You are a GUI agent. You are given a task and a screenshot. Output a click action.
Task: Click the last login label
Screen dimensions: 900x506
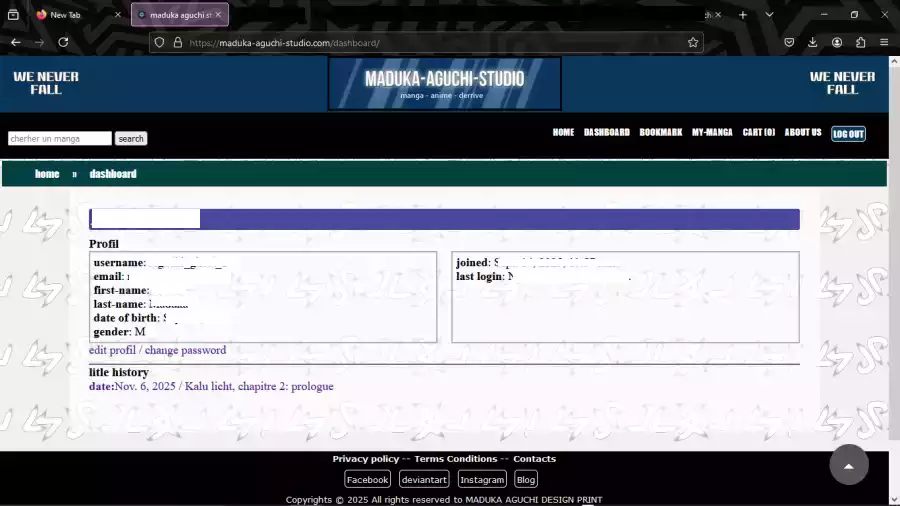pos(480,277)
